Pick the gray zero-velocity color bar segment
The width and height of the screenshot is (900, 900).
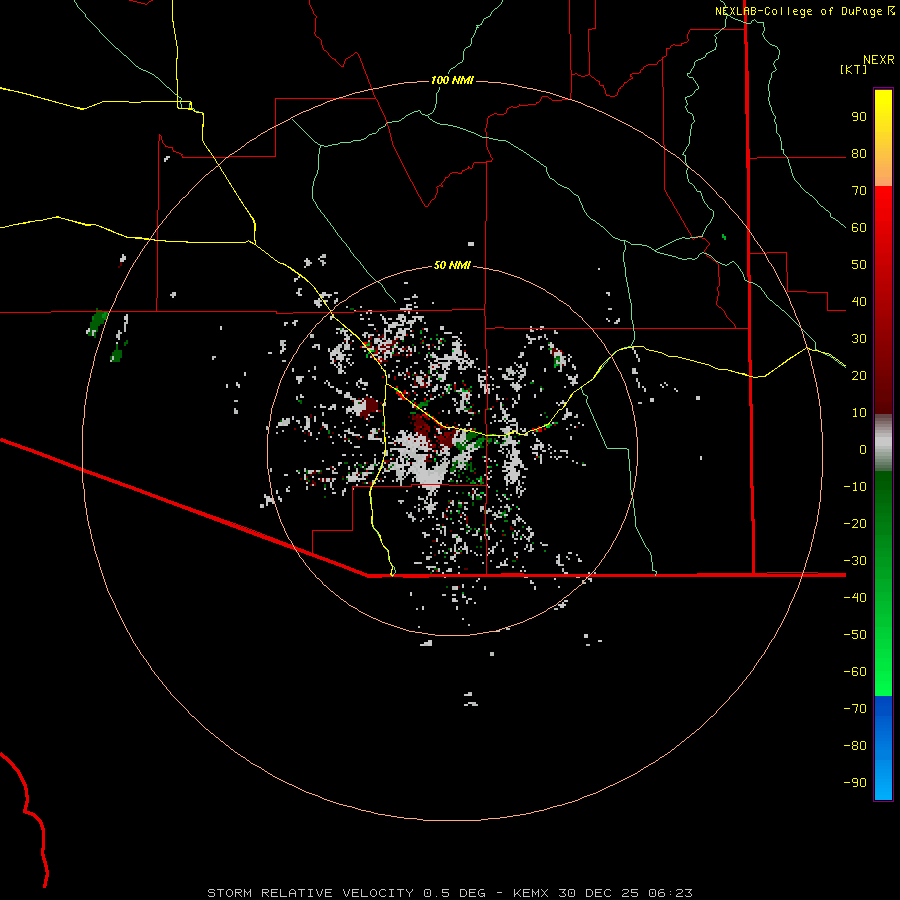tap(883, 443)
